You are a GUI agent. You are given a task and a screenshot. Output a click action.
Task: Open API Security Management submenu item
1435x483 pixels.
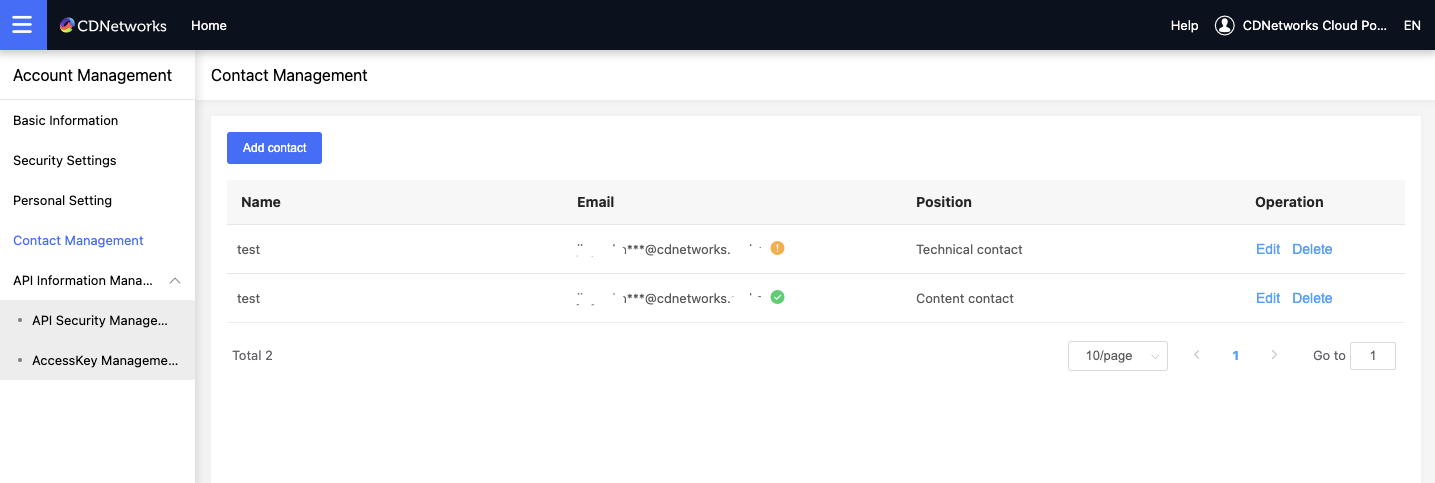click(100, 320)
